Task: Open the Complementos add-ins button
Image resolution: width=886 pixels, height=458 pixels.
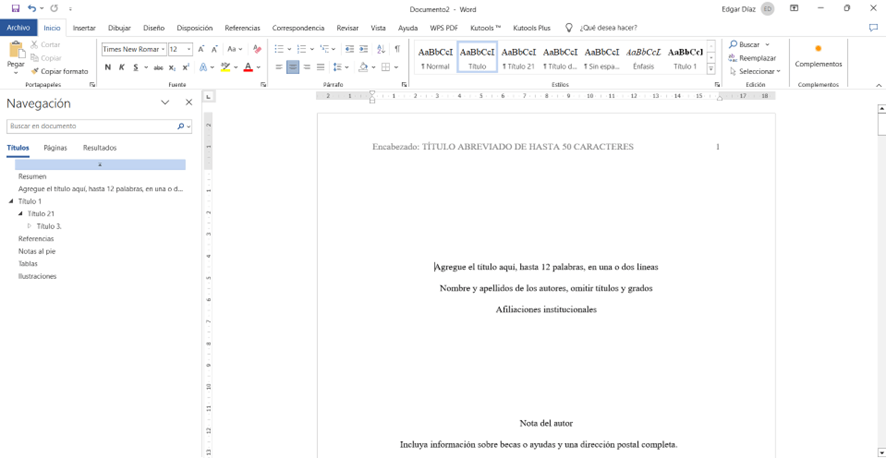Action: click(818, 56)
